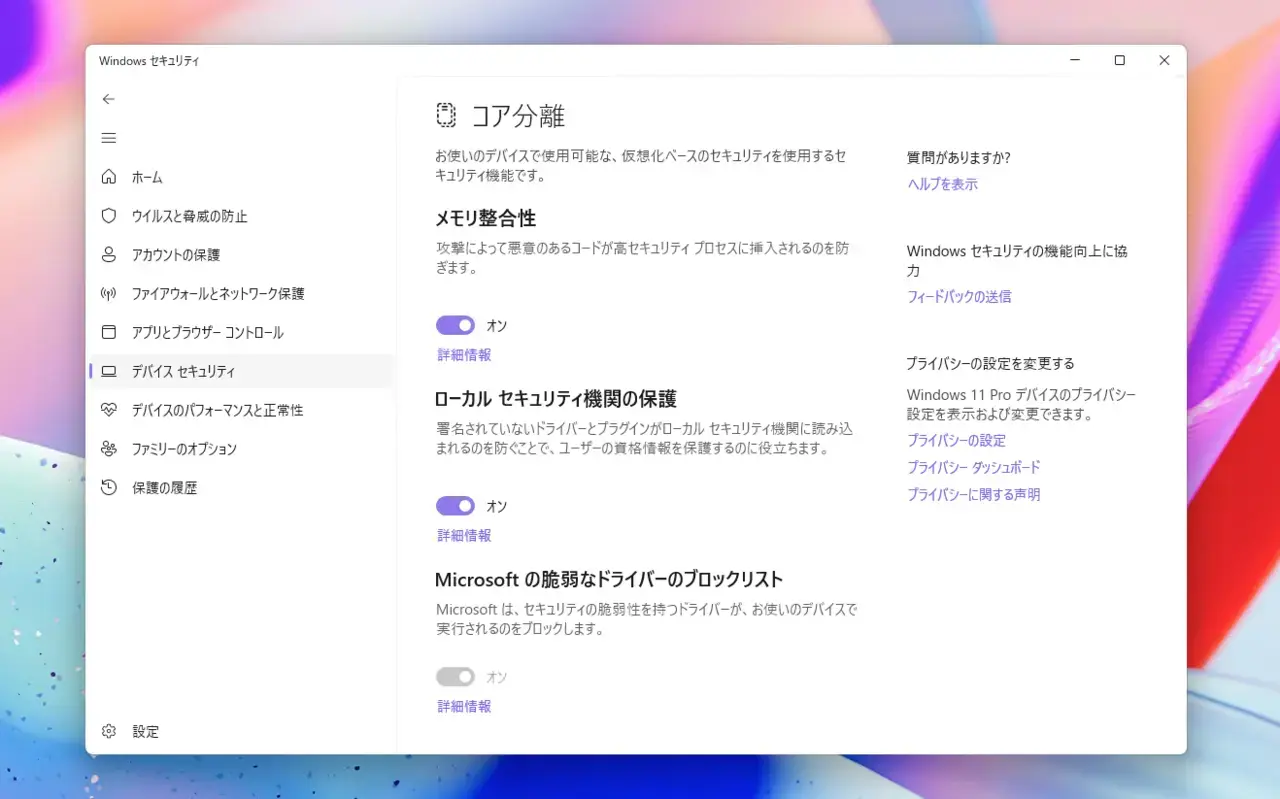1280x799 pixels.
Task: Turn off the メモリ整合性 toggle
Action: (455, 325)
